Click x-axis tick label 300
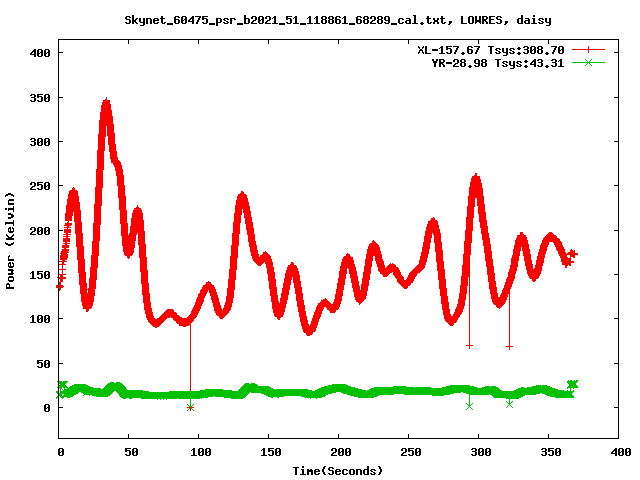This screenshot has height=480, width=640. pyautogui.click(x=481, y=452)
